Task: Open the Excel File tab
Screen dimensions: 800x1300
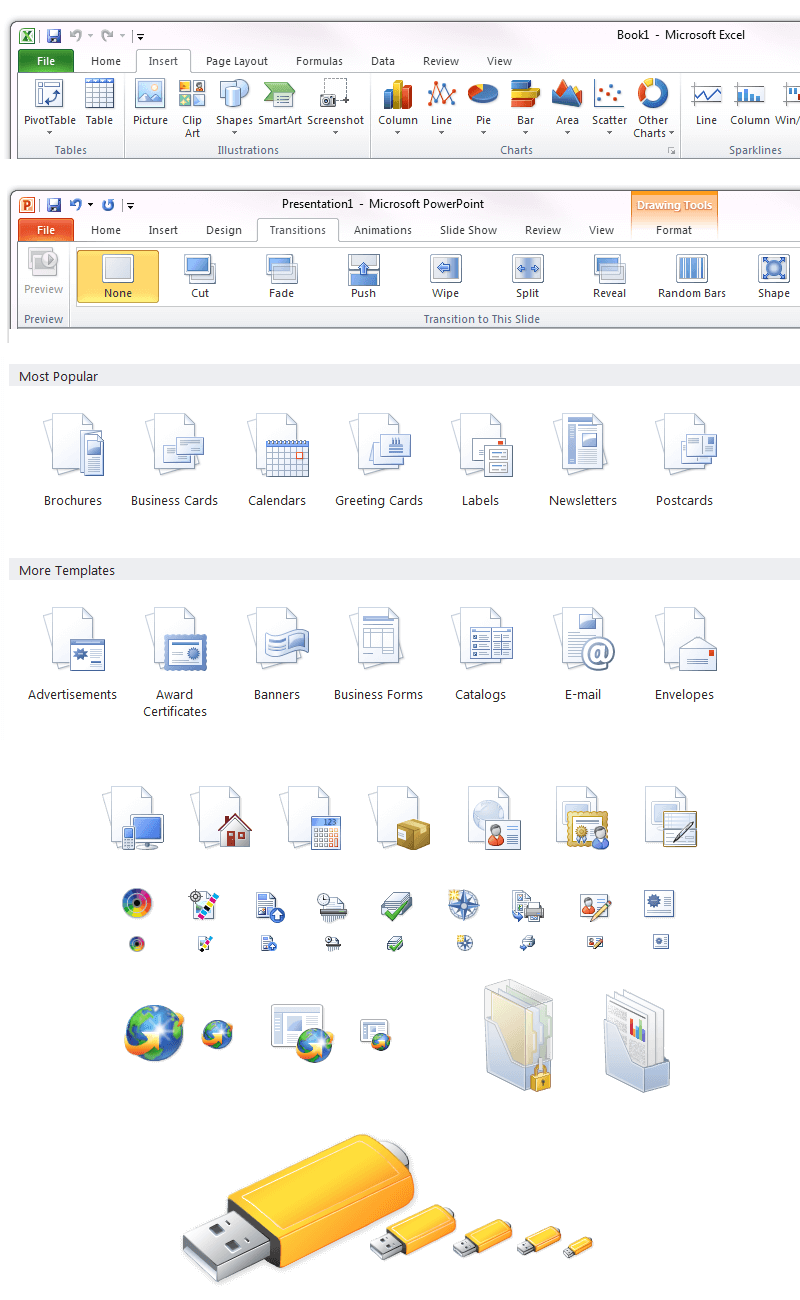Action: coord(46,61)
